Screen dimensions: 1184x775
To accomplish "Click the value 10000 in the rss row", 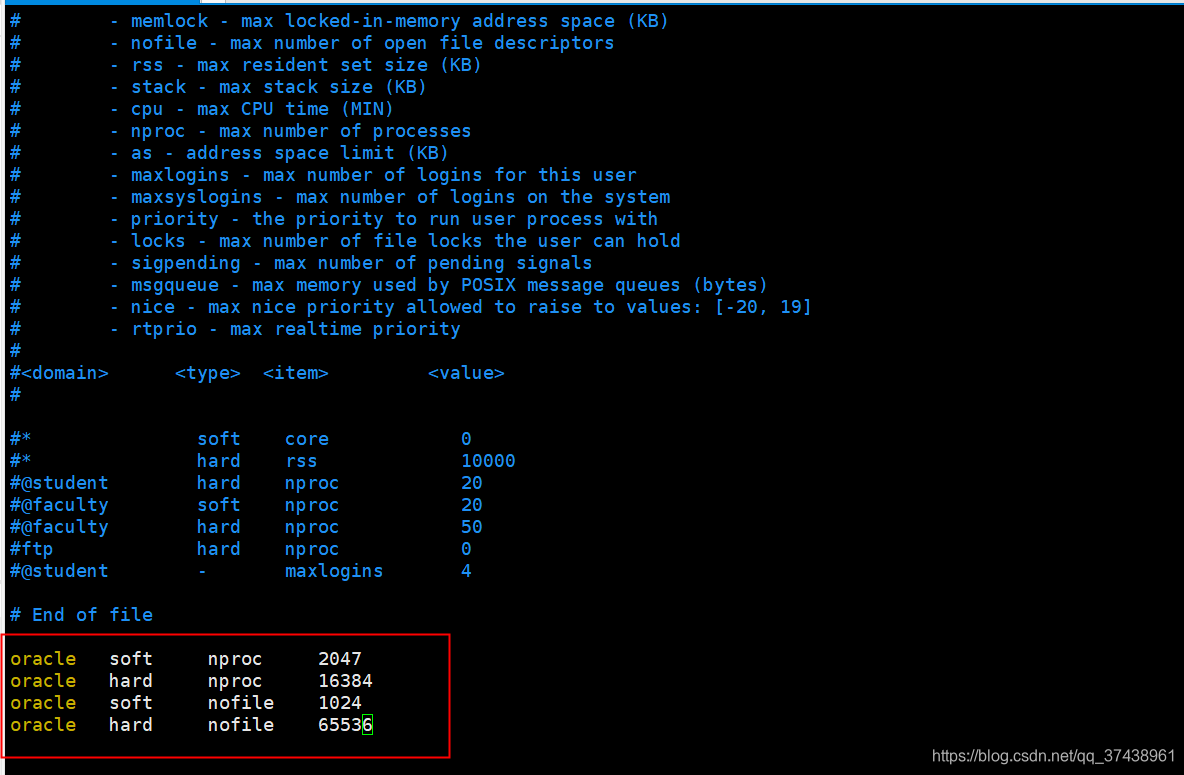I will 489,461.
